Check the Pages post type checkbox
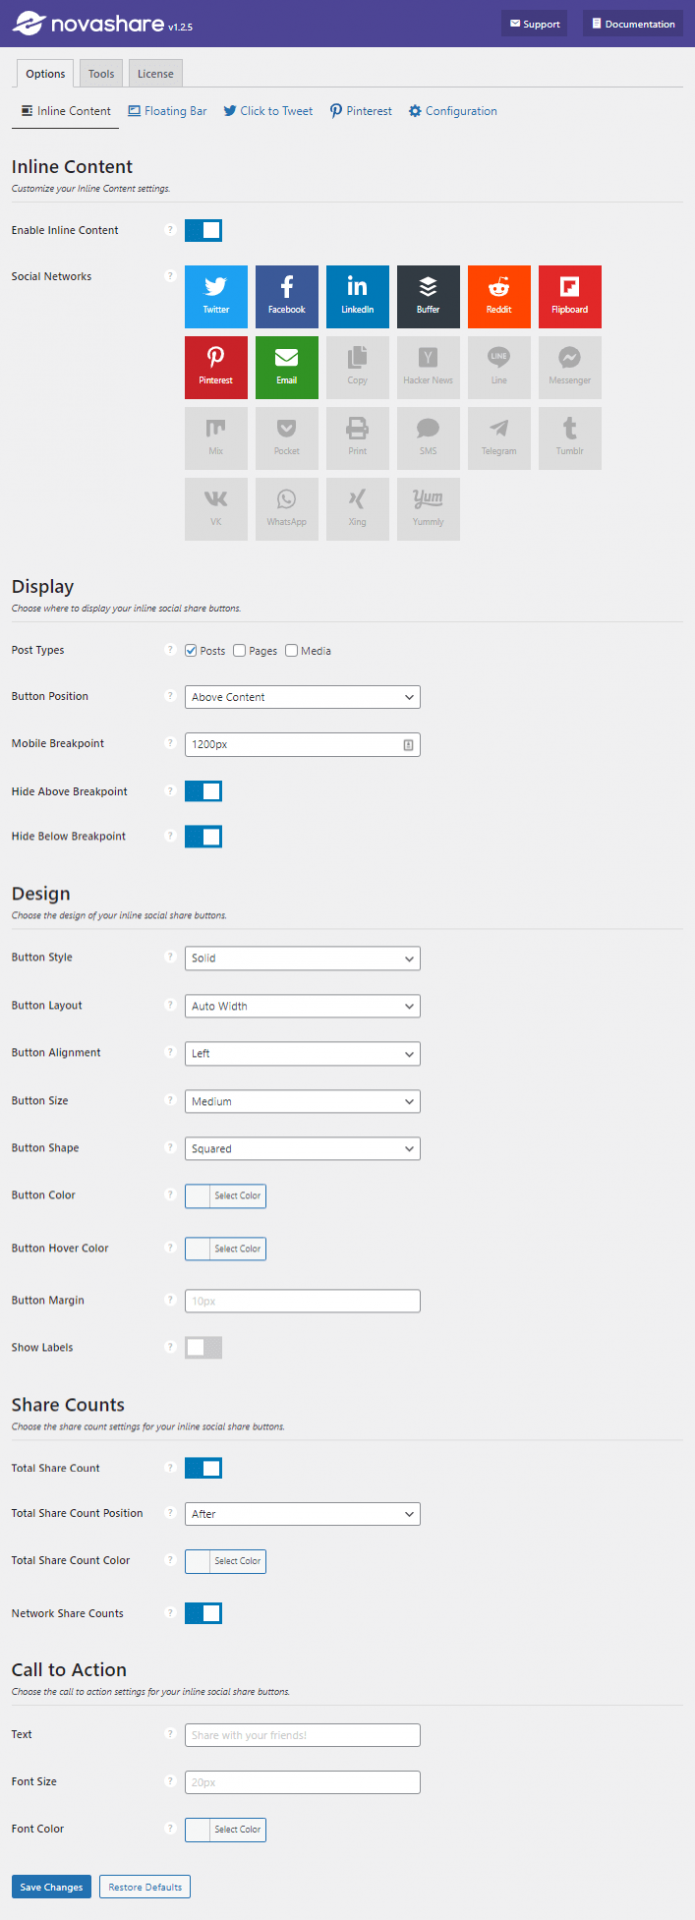 coord(239,650)
